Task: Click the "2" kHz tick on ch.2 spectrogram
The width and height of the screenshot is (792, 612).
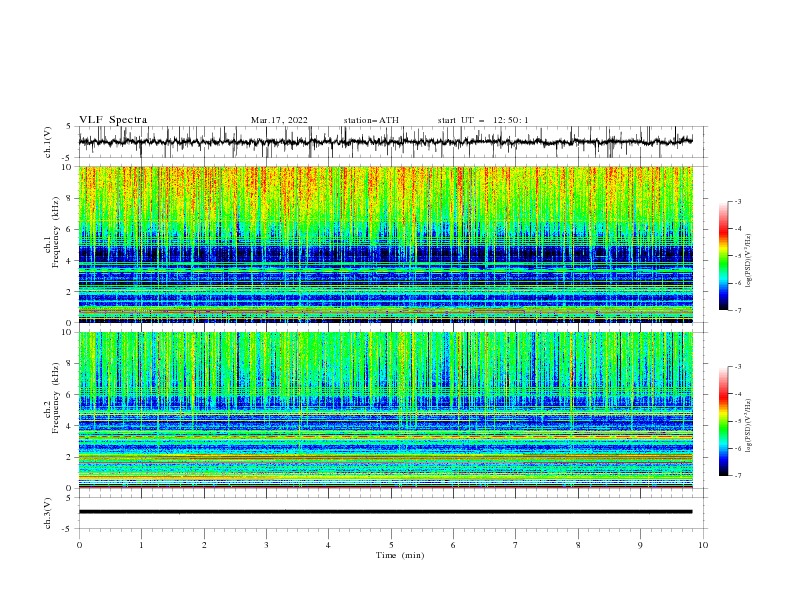Action: coord(71,457)
